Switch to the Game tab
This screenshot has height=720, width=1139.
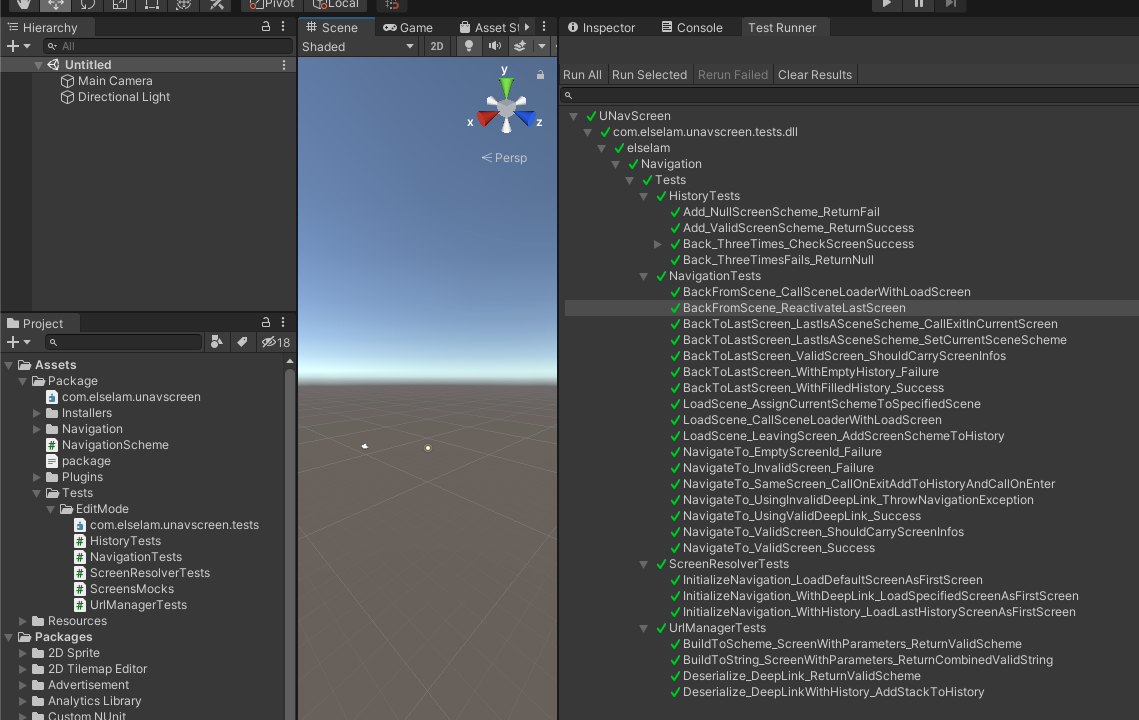pos(408,28)
